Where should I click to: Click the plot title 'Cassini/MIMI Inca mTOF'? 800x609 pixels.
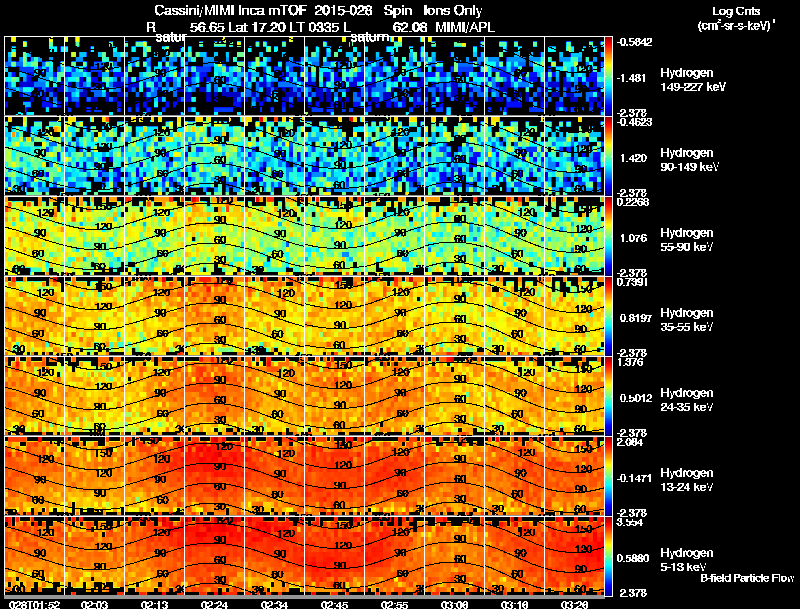point(231,11)
